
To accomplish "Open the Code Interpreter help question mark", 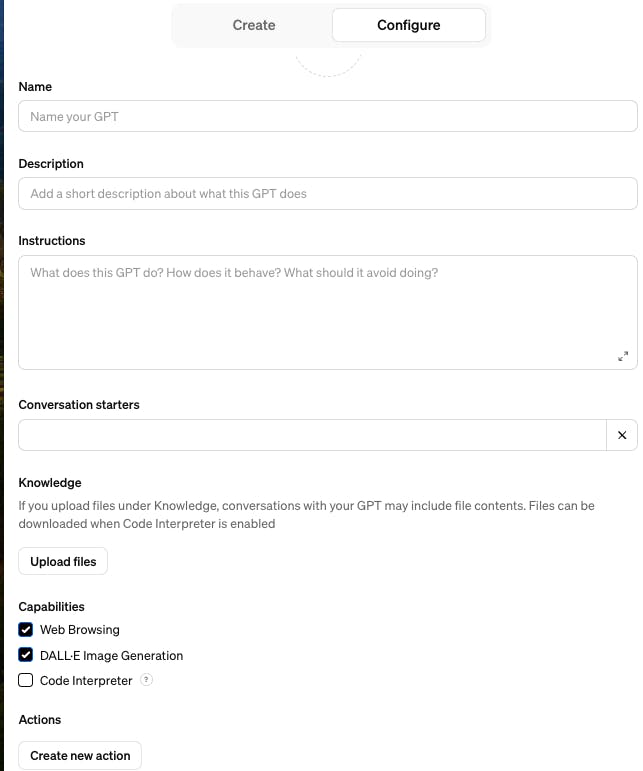I will (147, 680).
